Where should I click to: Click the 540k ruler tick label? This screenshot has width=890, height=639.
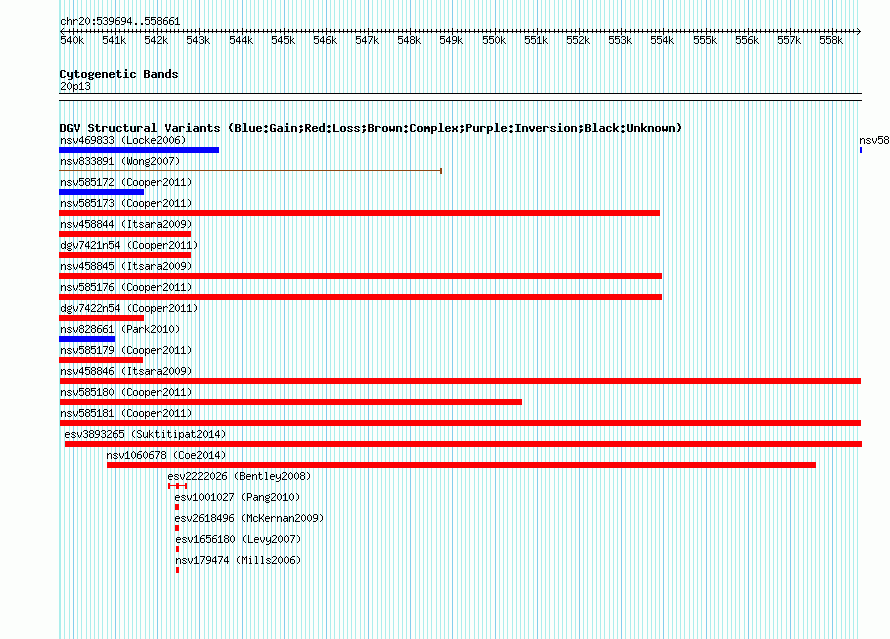(x=72, y=40)
